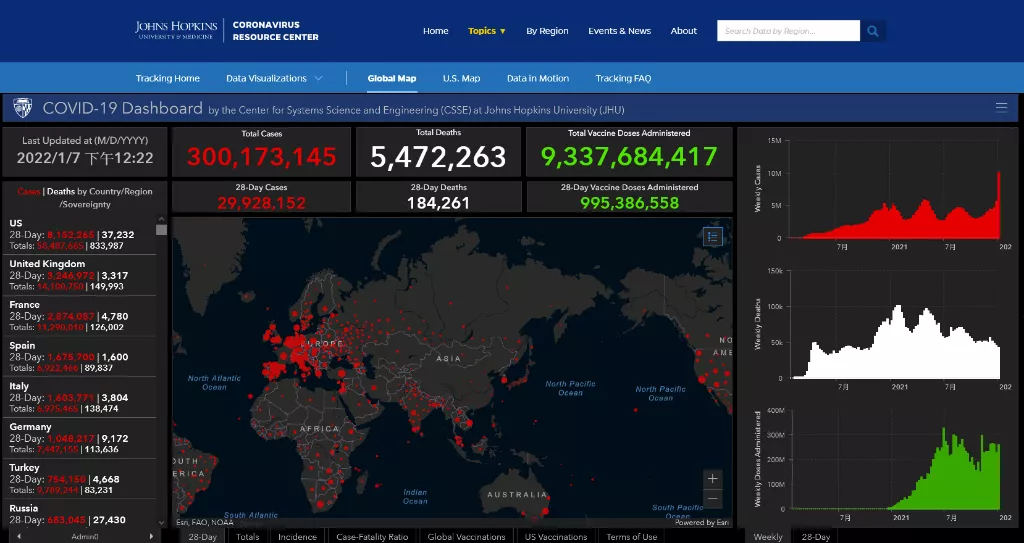
Task: Click the ASIA label on map
Action: coord(448,358)
